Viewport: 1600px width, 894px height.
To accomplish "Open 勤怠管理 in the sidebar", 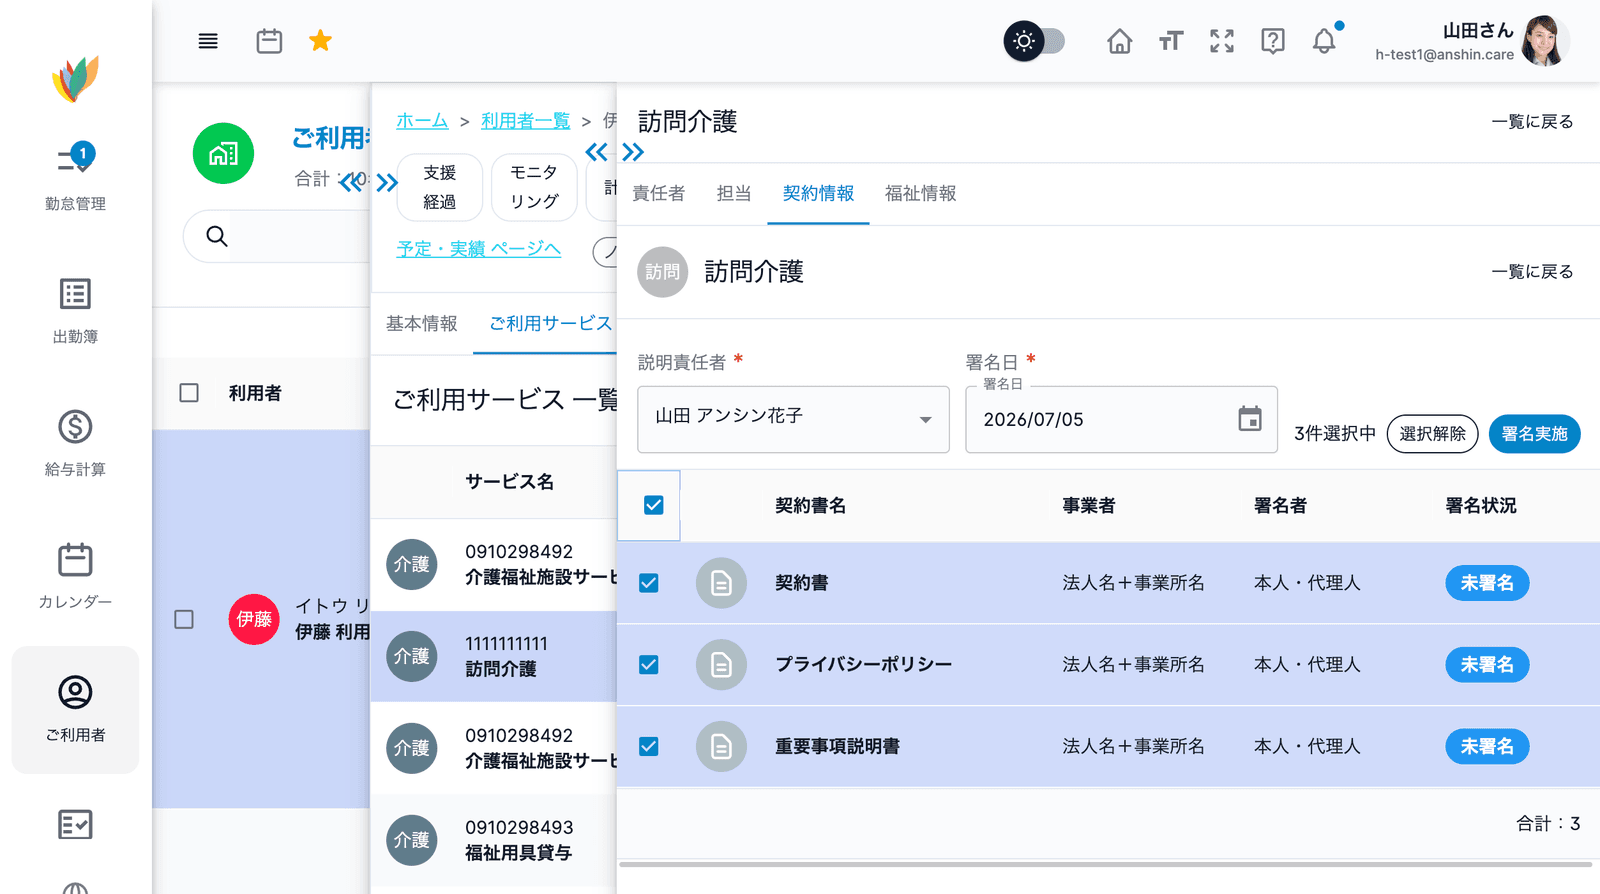I will coord(75,177).
